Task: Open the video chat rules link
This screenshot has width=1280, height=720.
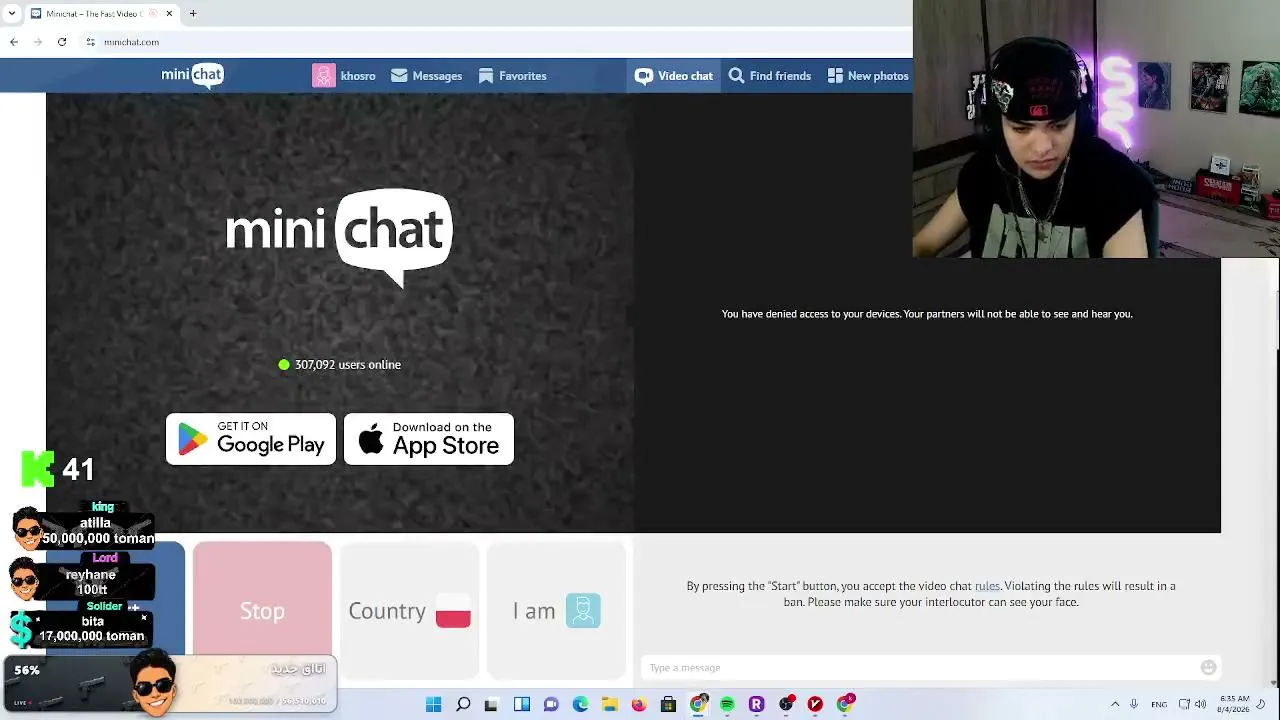Action: pos(987,586)
